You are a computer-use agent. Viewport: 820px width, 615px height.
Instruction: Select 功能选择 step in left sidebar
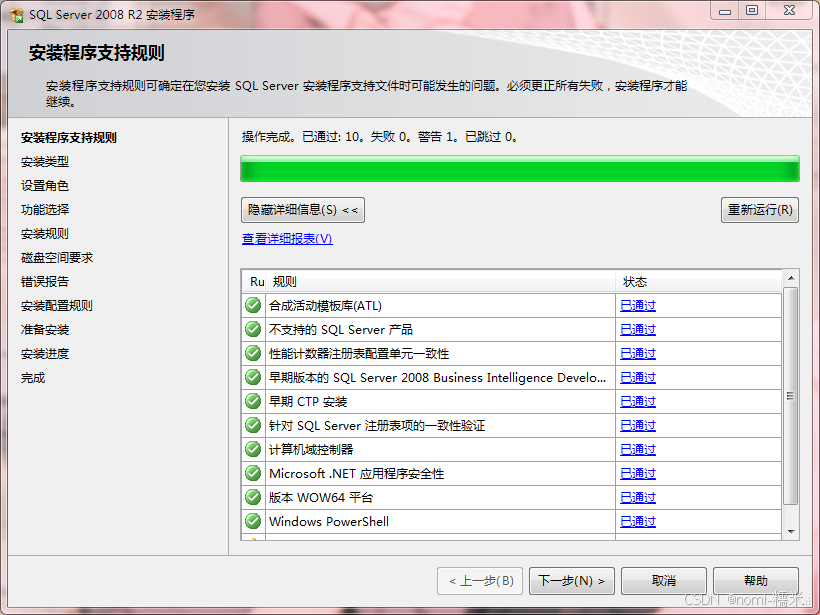click(x=45, y=210)
